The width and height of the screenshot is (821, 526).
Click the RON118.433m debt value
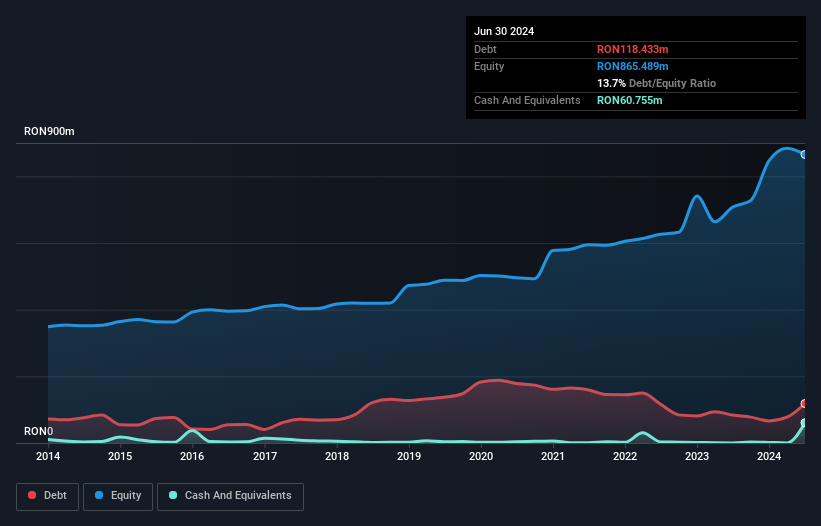click(633, 49)
